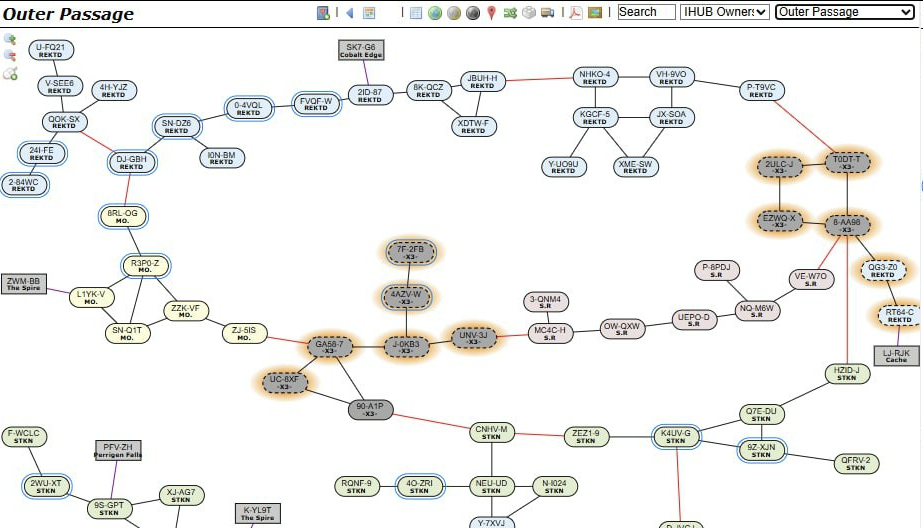Select highlighted node T0DT-T
Viewport: 923px width, 528px height.
pyautogui.click(x=847, y=162)
